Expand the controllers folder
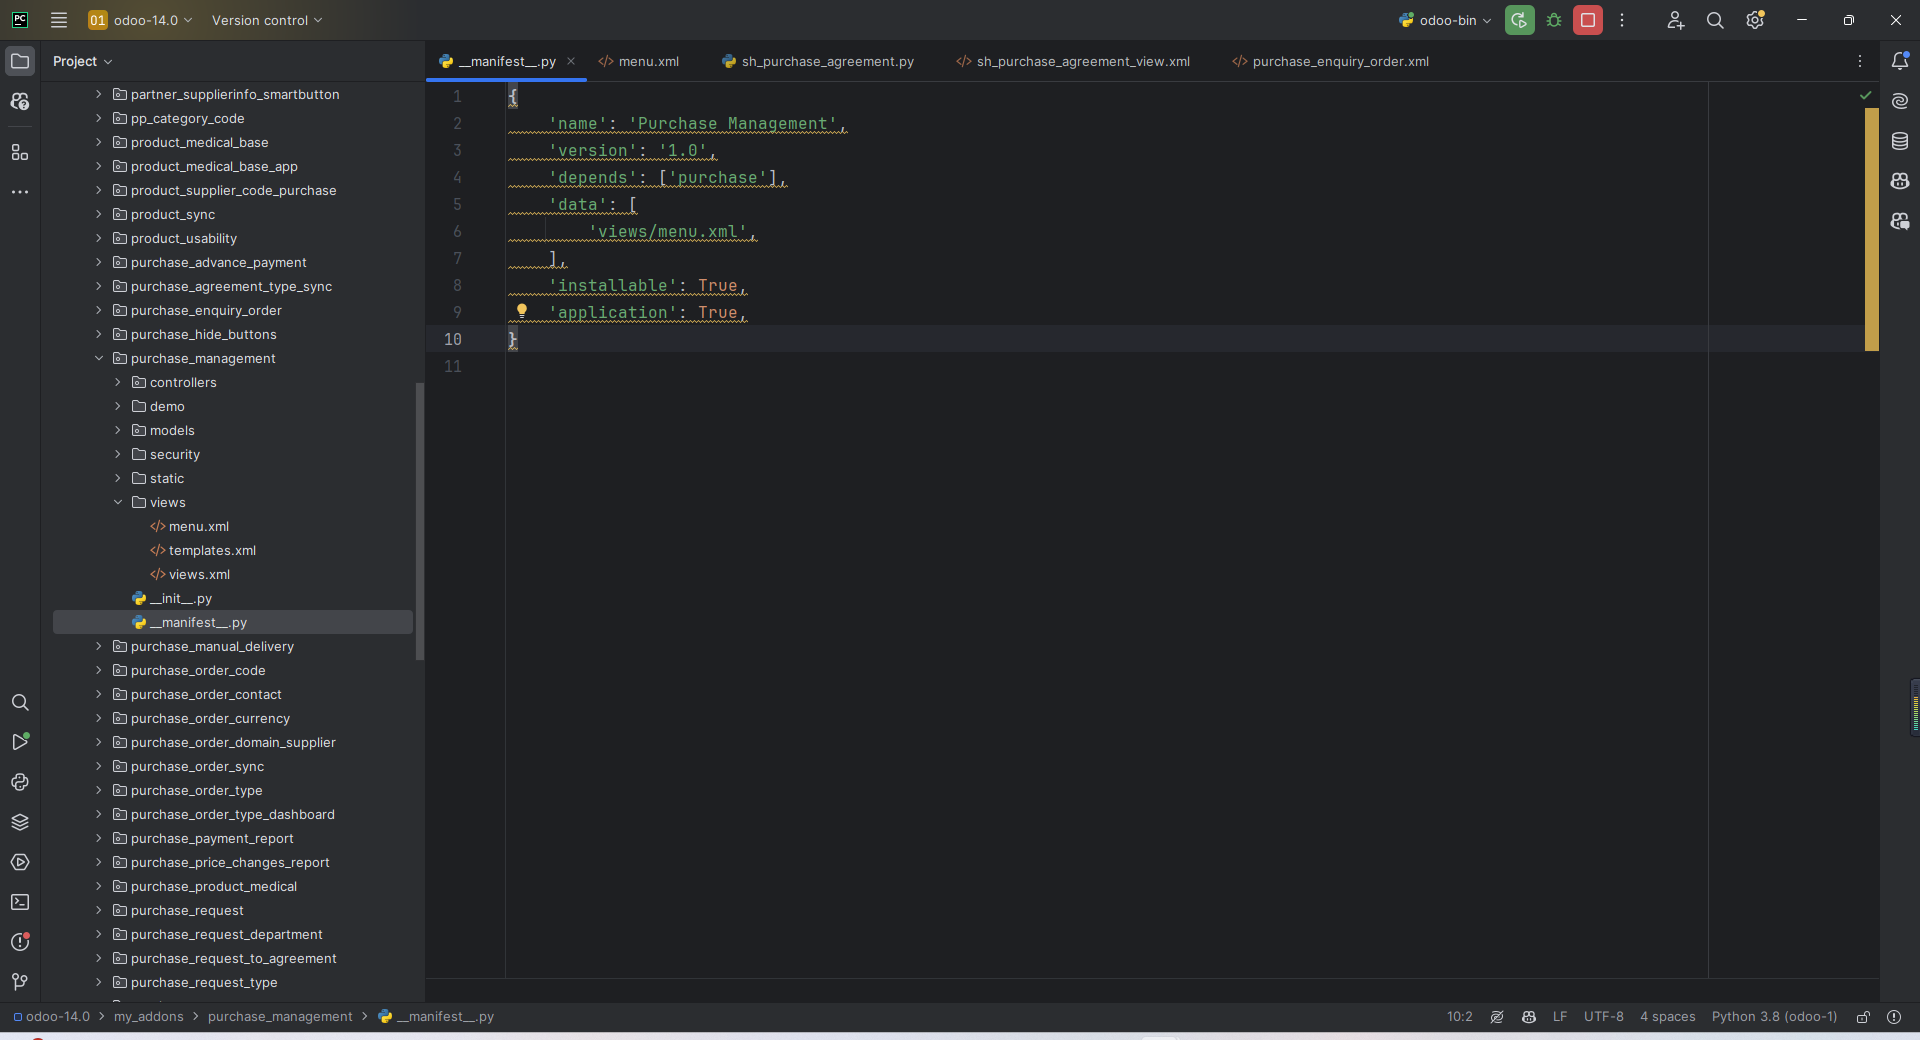 click(x=118, y=382)
